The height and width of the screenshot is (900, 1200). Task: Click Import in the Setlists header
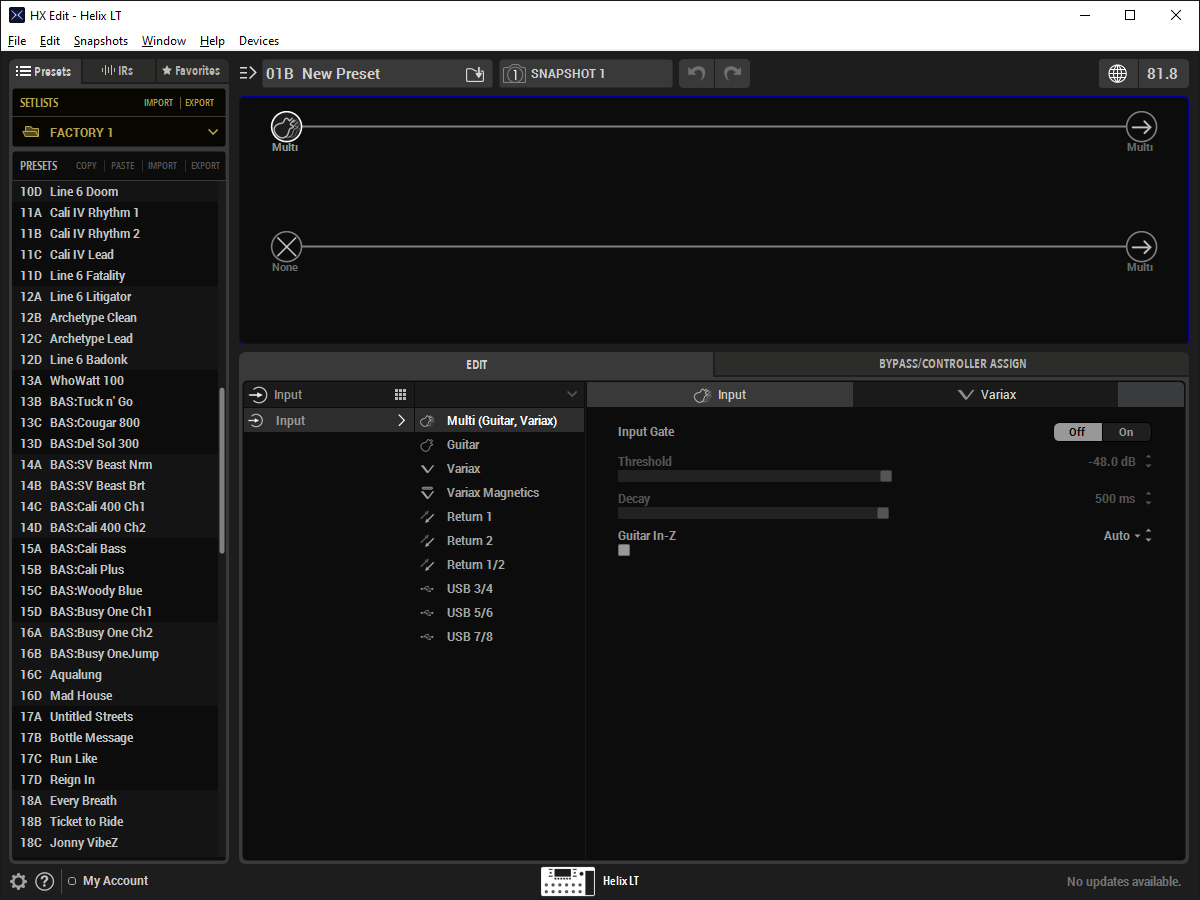(158, 103)
